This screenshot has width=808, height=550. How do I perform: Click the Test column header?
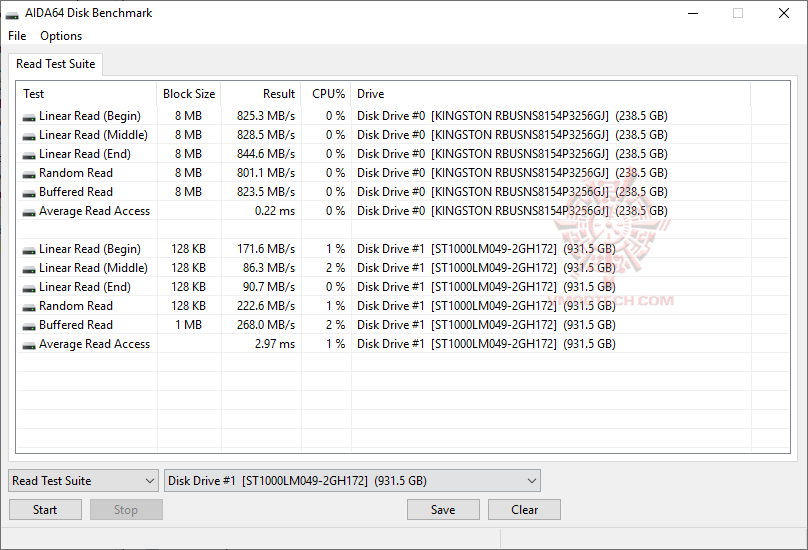[87, 94]
